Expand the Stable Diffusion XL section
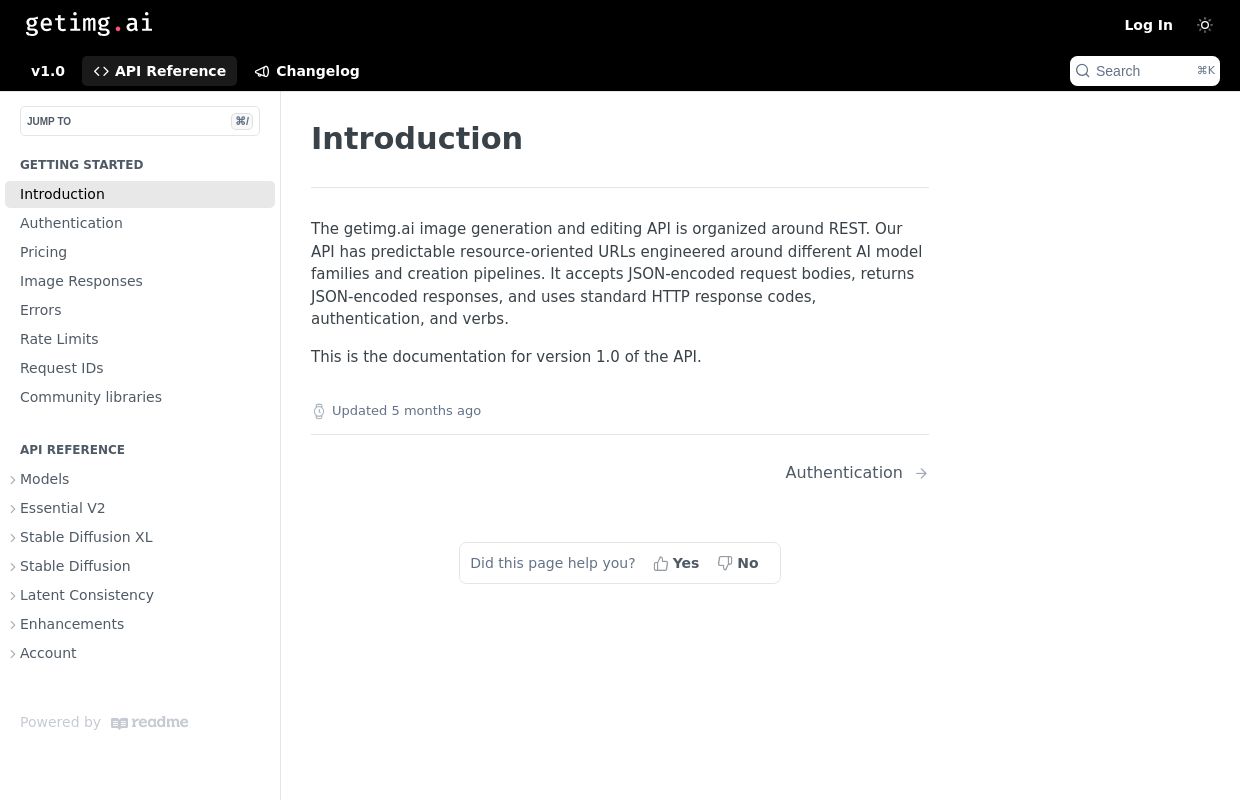This screenshot has height=800, width=1240. click(14, 538)
